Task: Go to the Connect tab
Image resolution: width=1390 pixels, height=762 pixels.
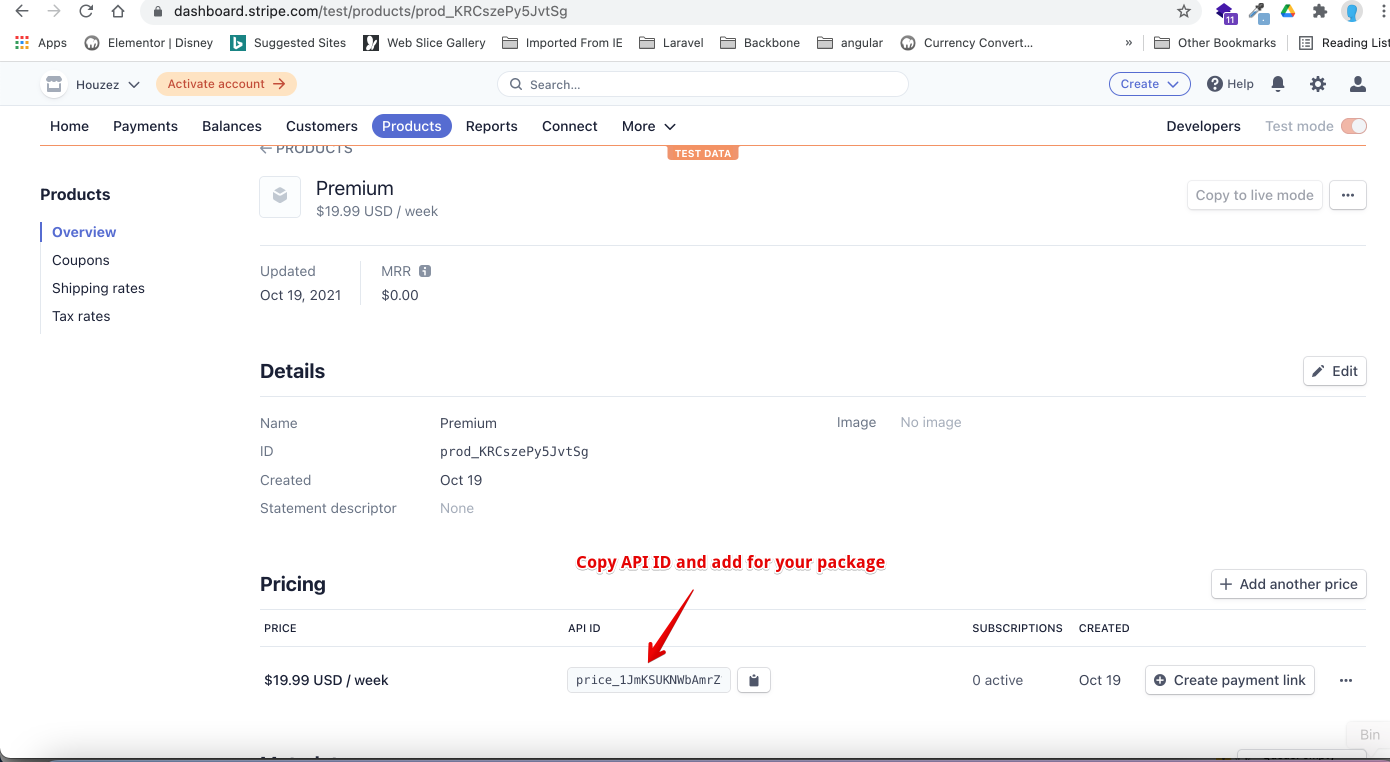Action: point(570,126)
